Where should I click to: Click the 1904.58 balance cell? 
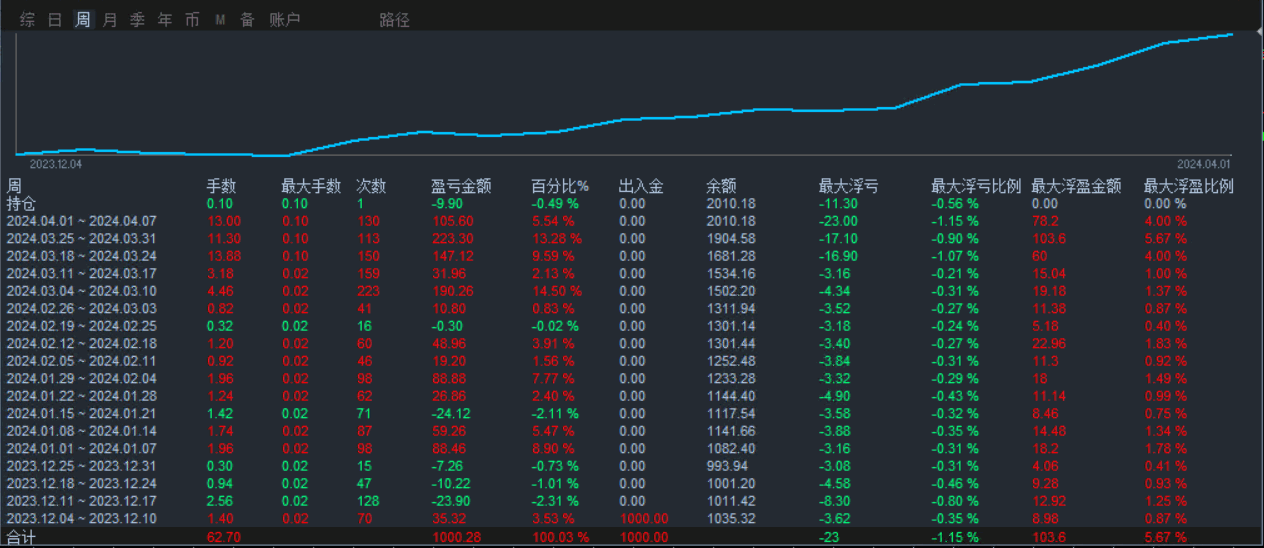[x=730, y=238]
